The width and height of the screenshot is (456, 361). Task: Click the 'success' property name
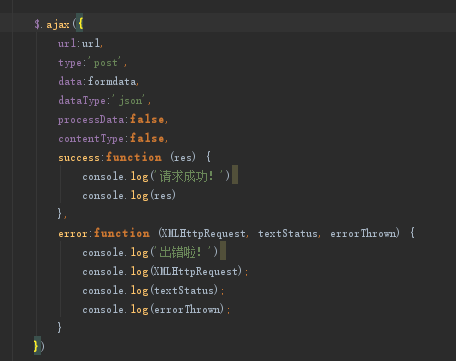[79, 157]
